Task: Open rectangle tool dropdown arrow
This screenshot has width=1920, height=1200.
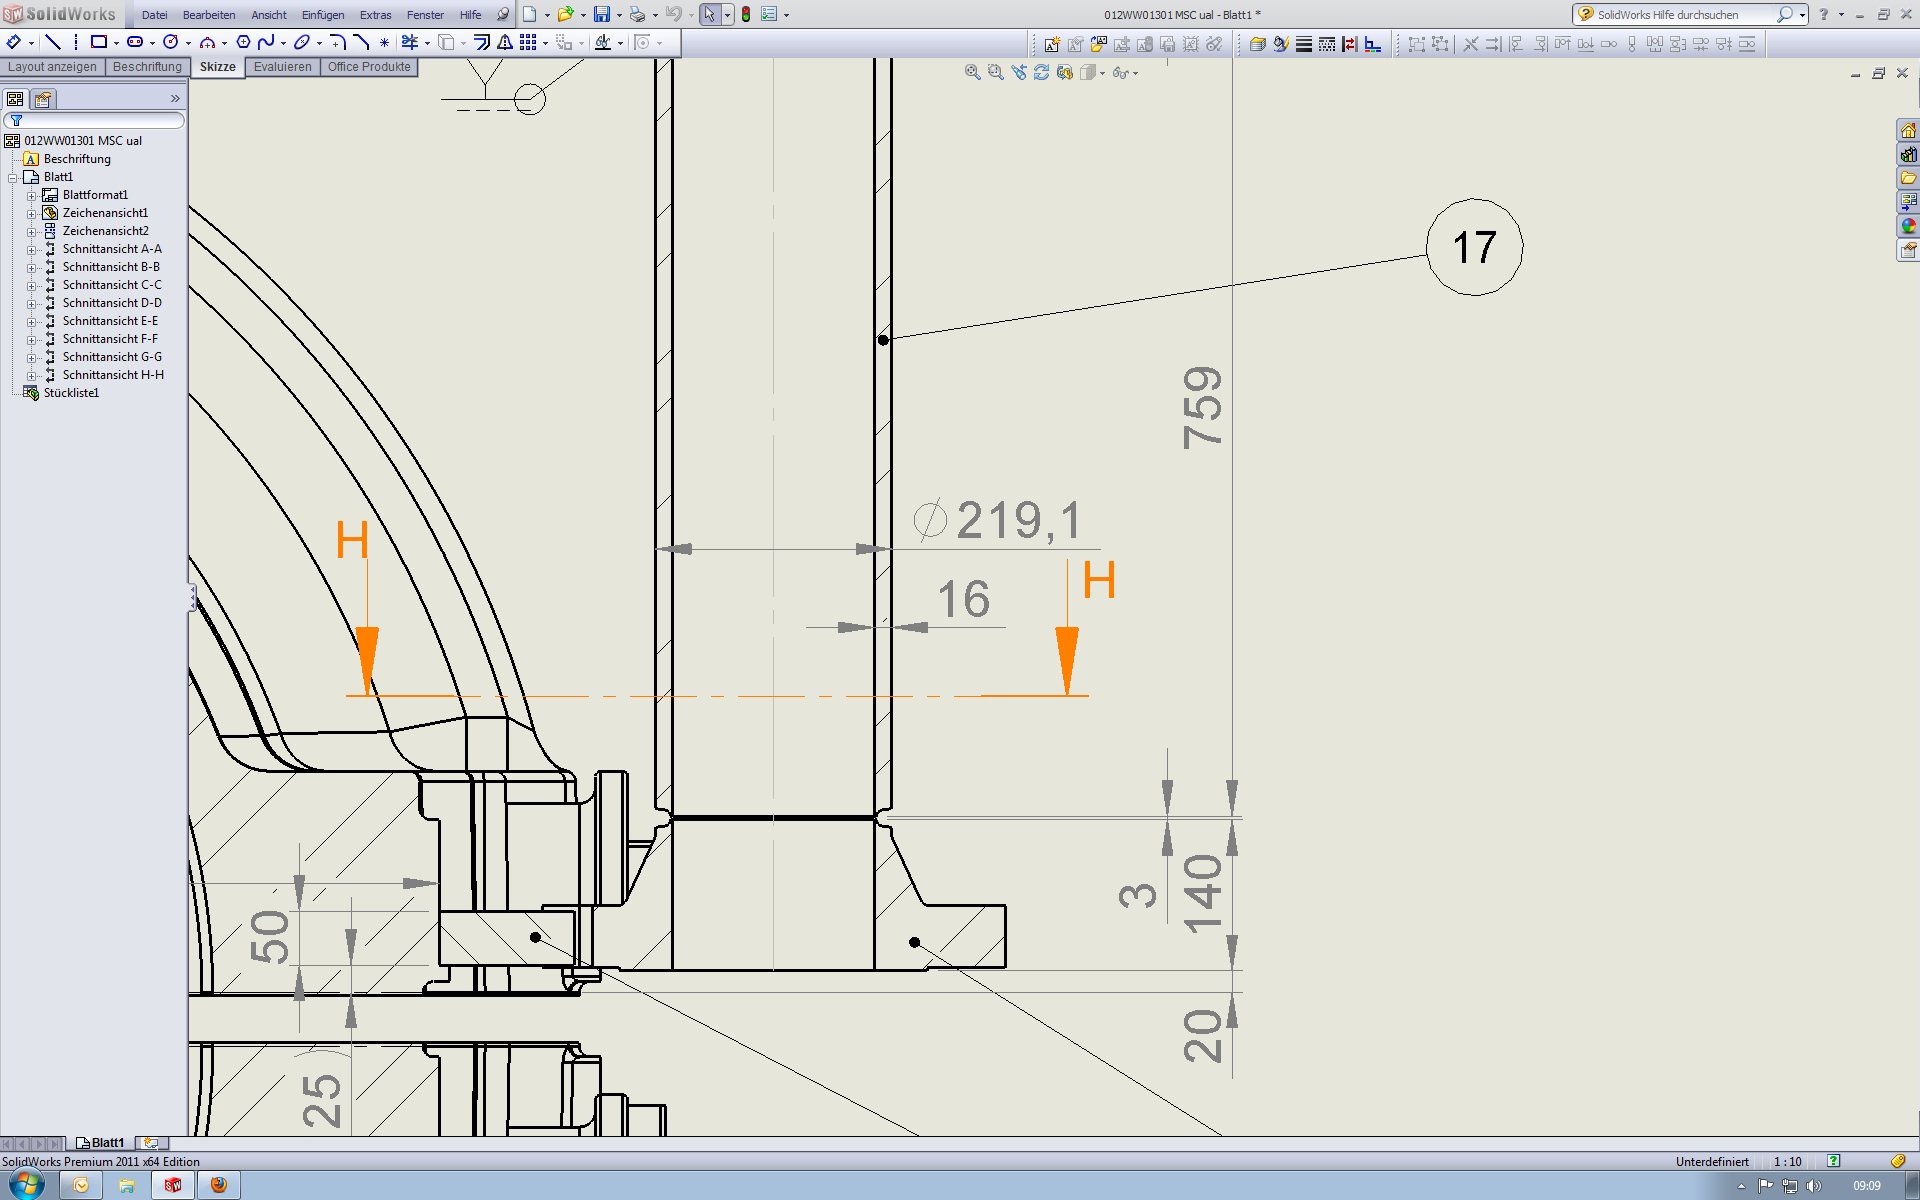Action: tap(116, 43)
